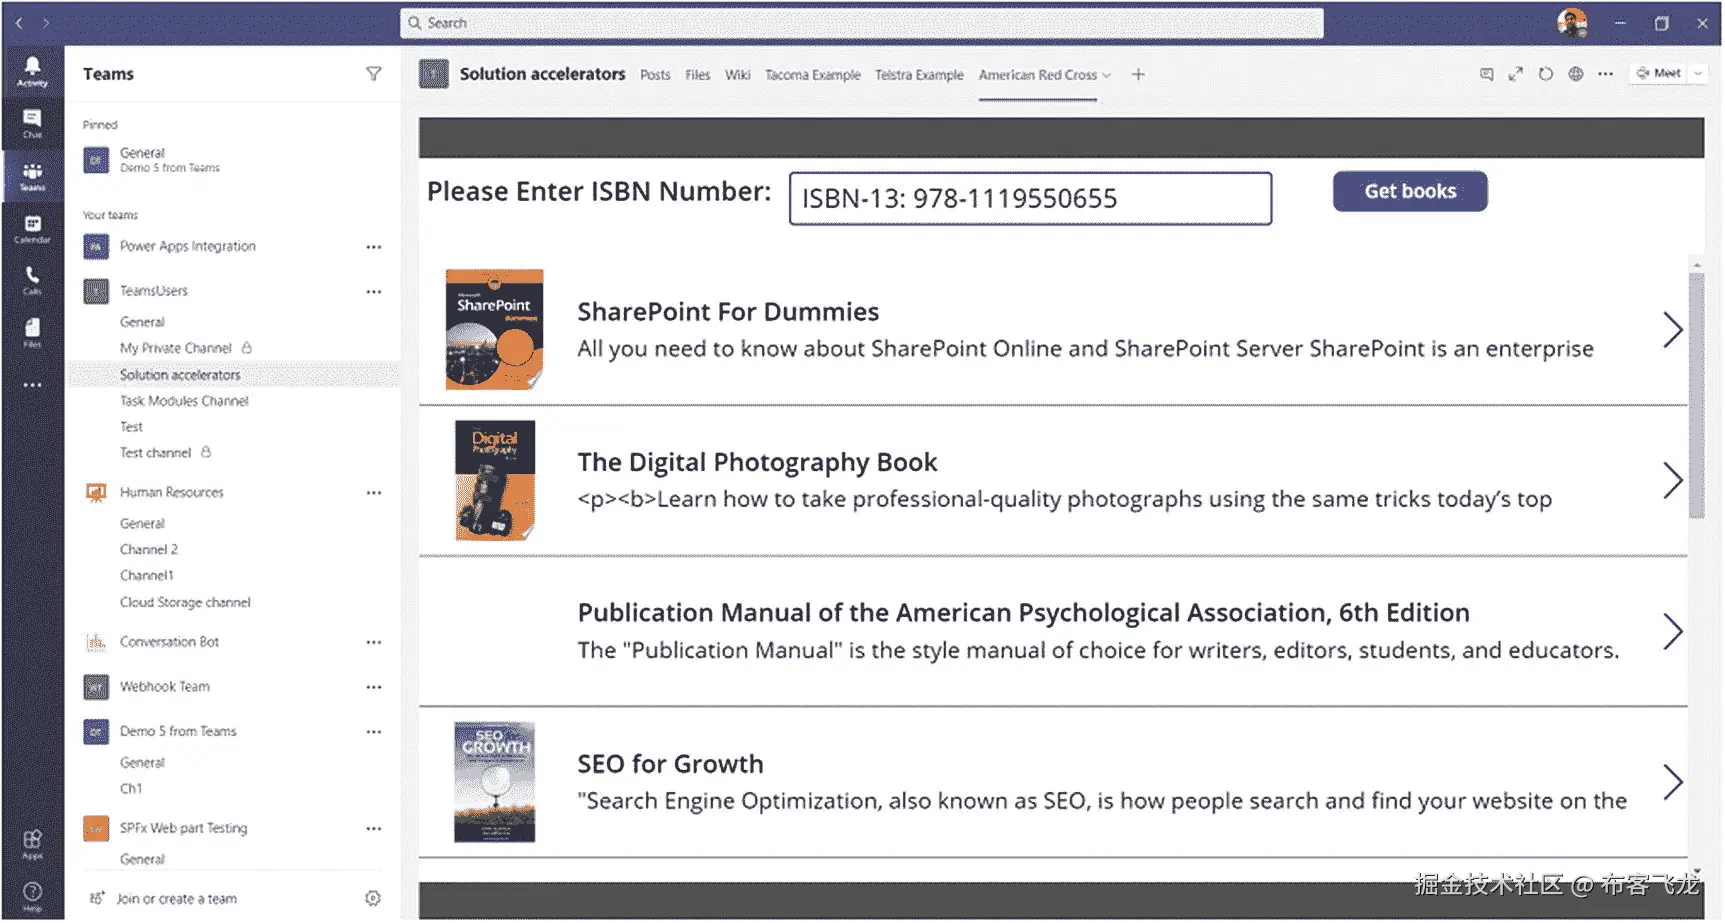Go forward with the forward arrow
Image resolution: width=1725 pixels, height=923 pixels.
click(46, 22)
